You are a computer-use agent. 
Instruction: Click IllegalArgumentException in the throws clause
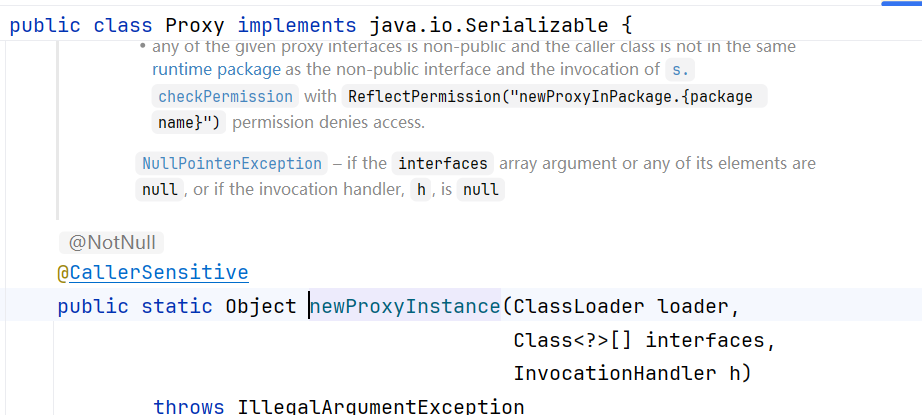coord(380,407)
